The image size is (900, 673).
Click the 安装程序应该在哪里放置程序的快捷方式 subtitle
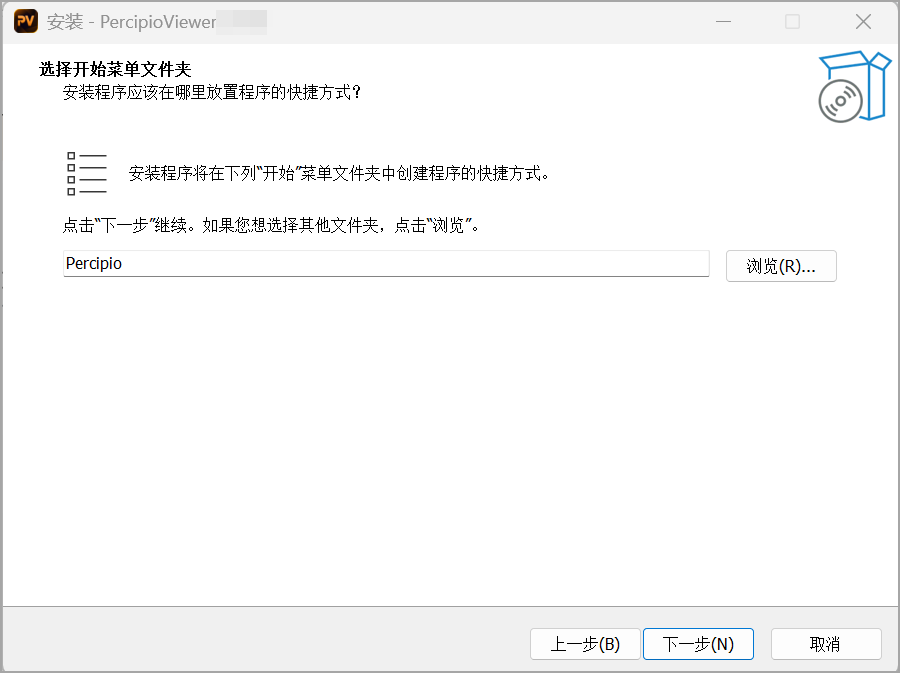click(212, 92)
